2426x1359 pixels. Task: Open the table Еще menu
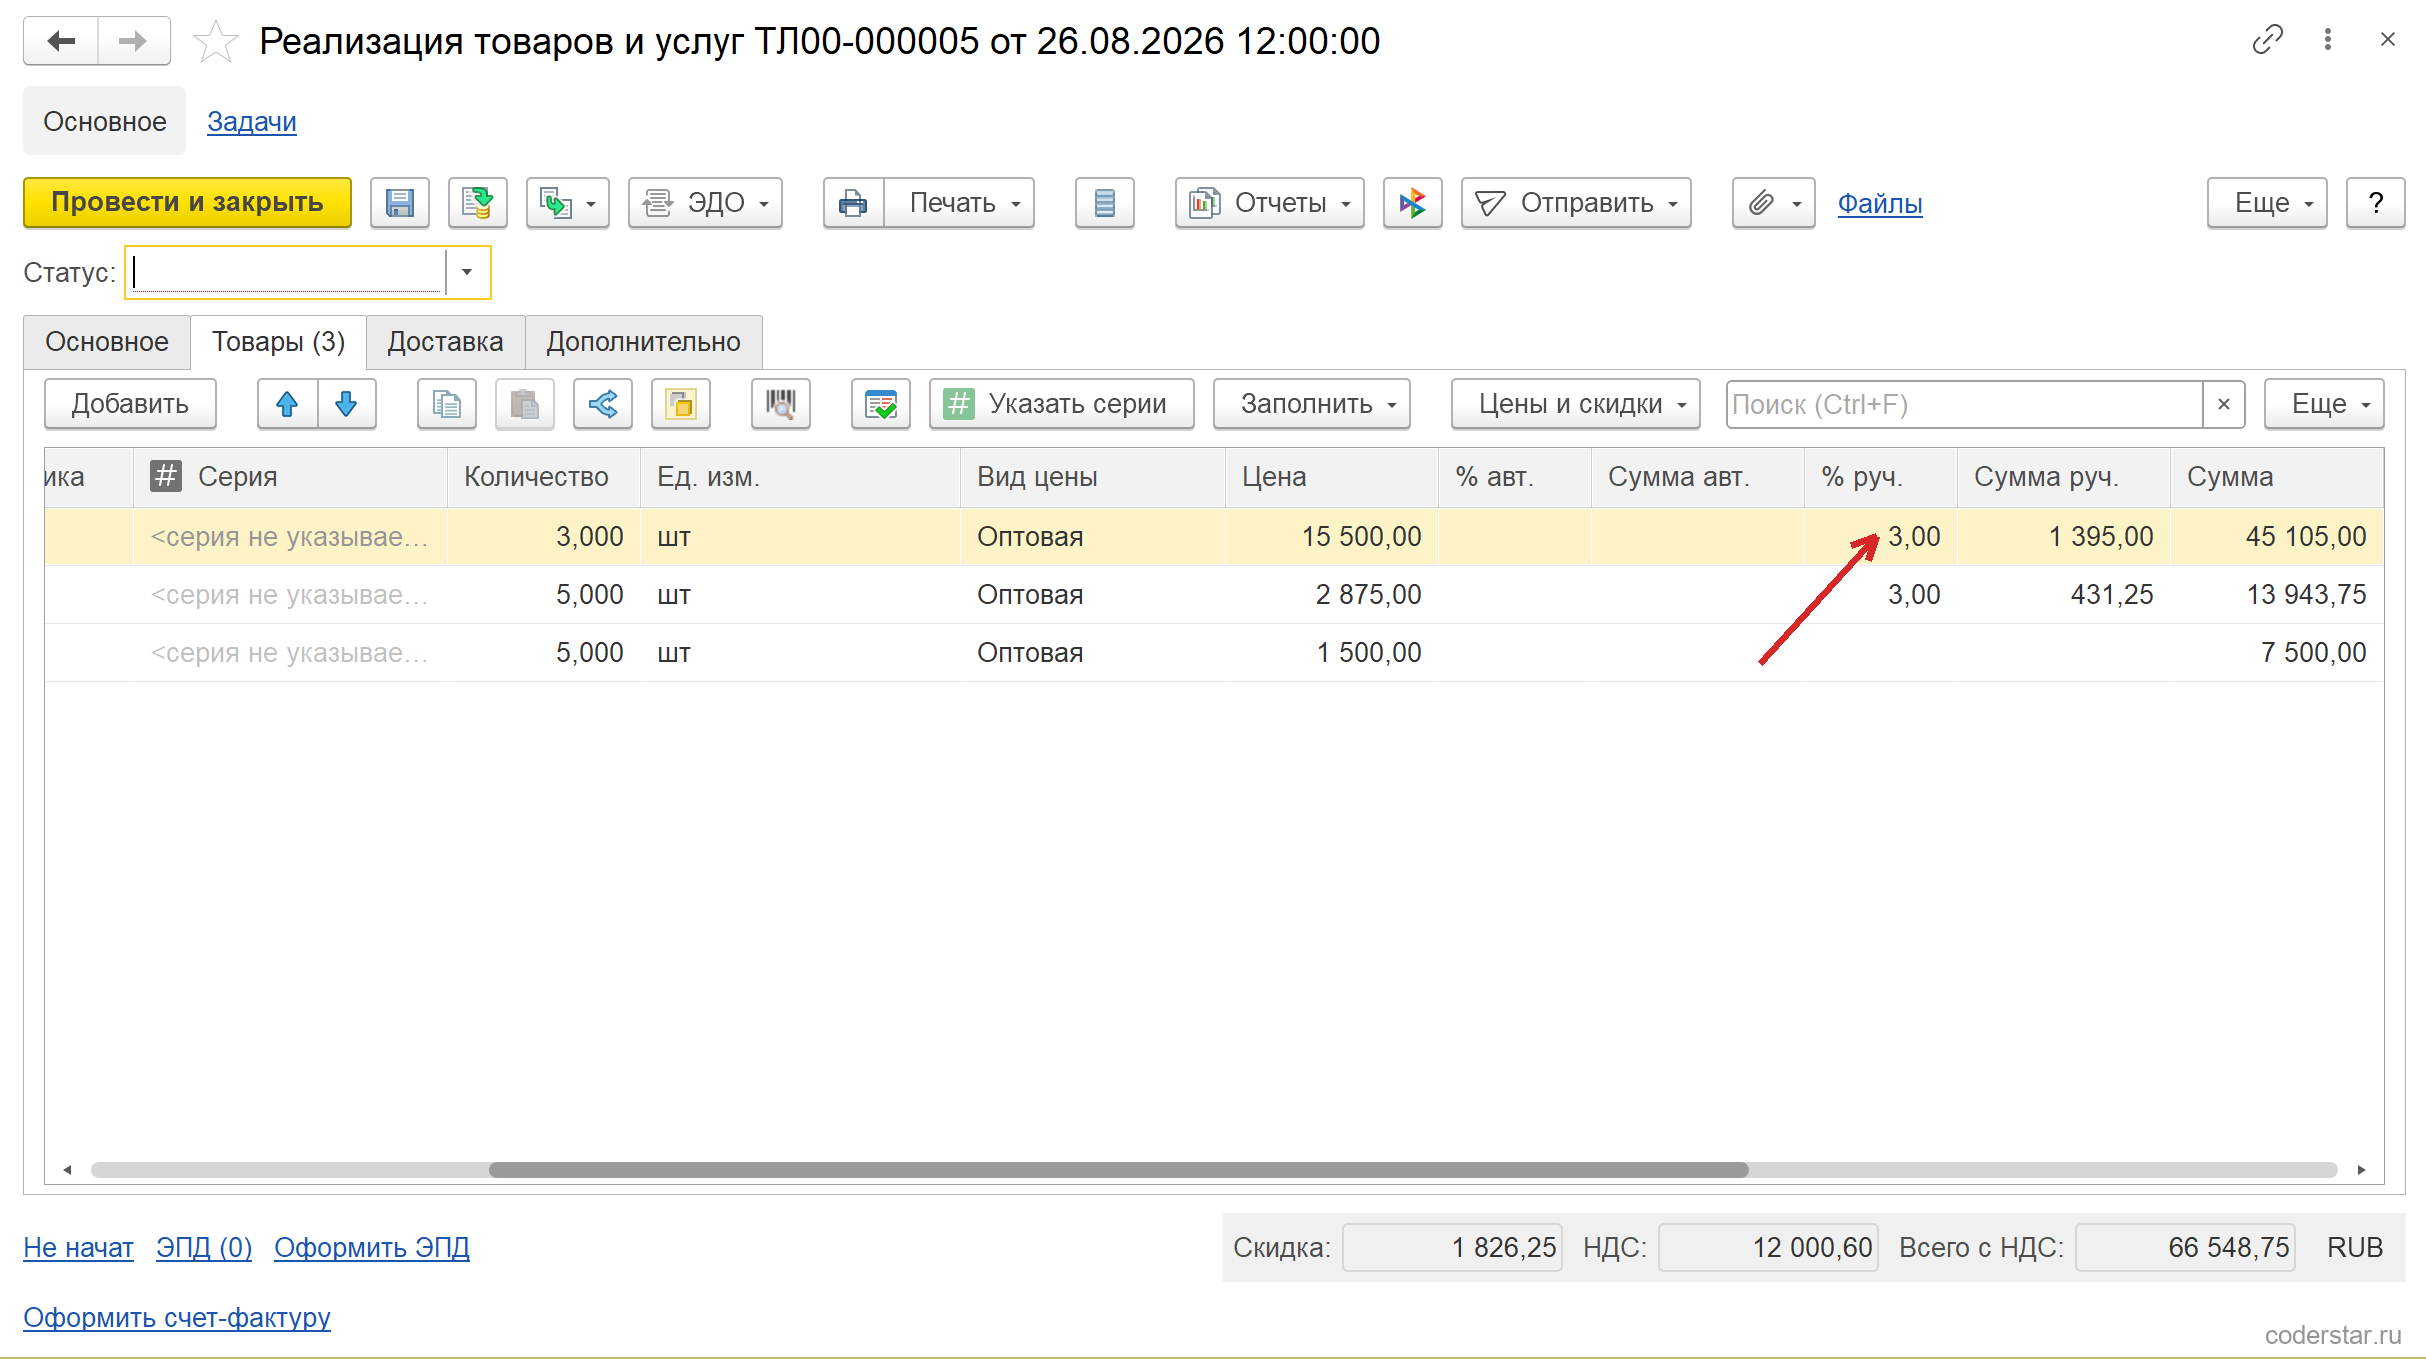click(2324, 404)
